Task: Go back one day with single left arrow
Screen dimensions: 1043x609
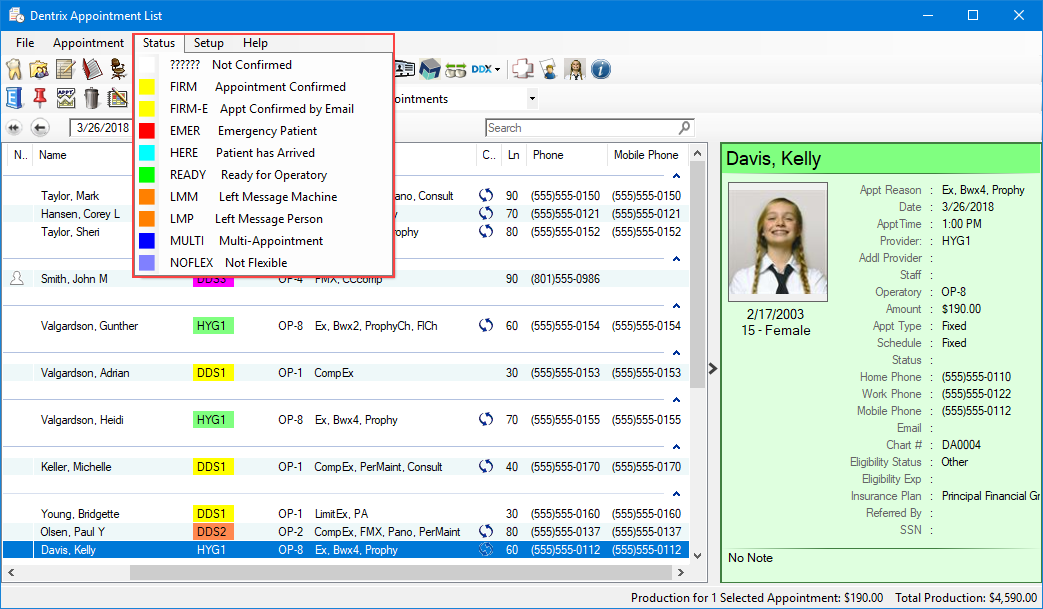Action: coord(40,128)
